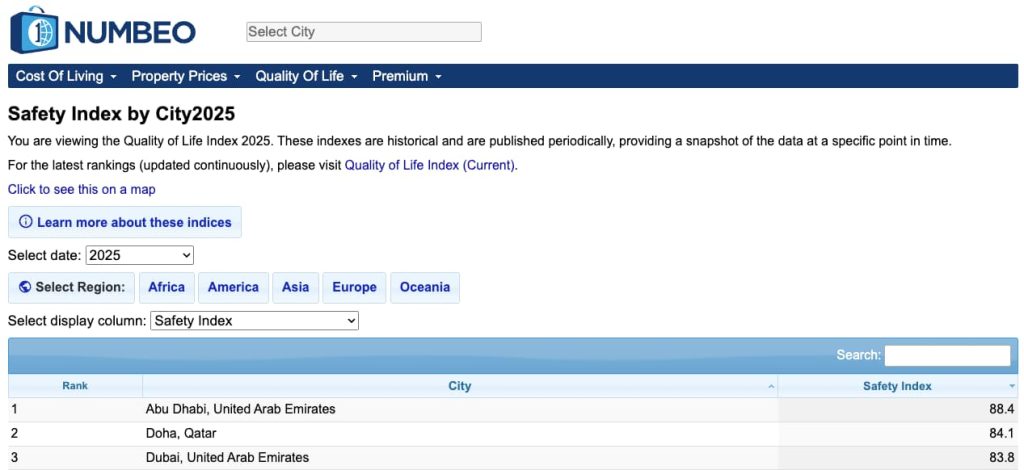The image size is (1024, 470).
Task: Click the Safety Index column sort arrow
Action: click(1012, 386)
